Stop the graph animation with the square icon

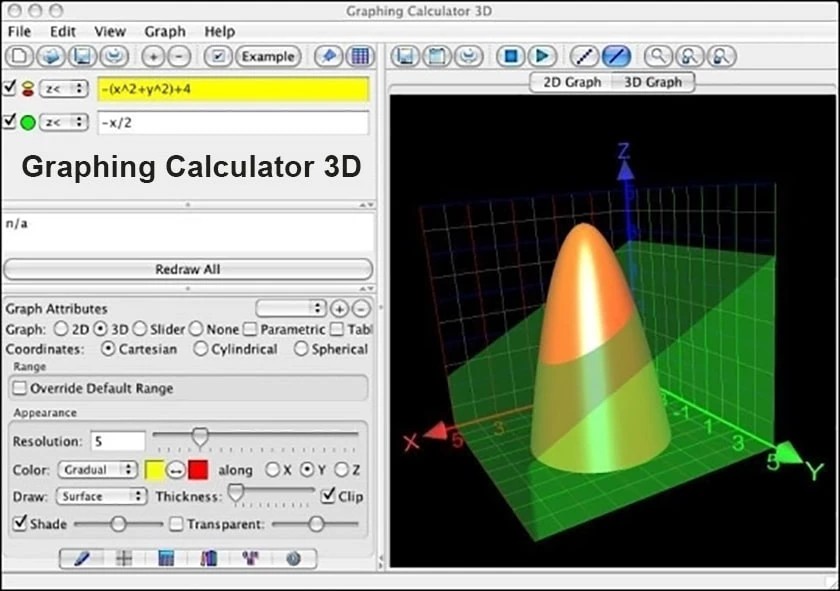point(511,56)
